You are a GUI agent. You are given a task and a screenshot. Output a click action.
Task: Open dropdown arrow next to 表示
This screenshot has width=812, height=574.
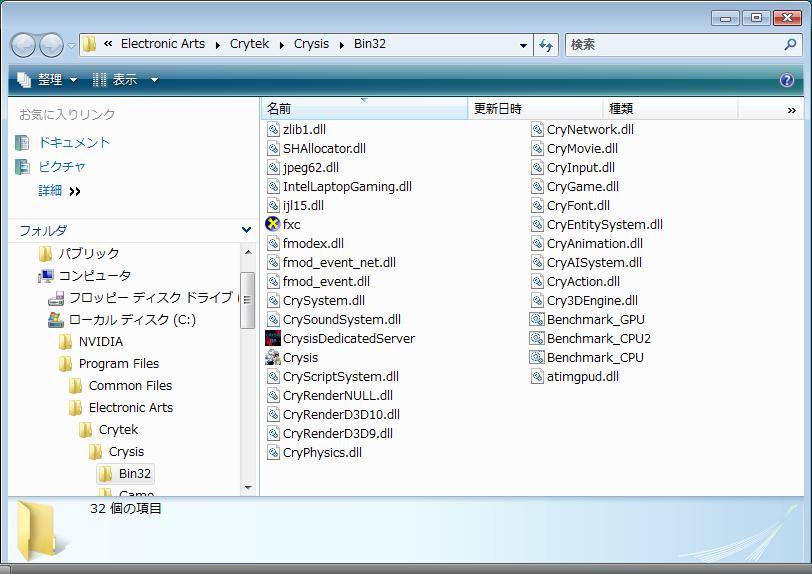tap(154, 80)
